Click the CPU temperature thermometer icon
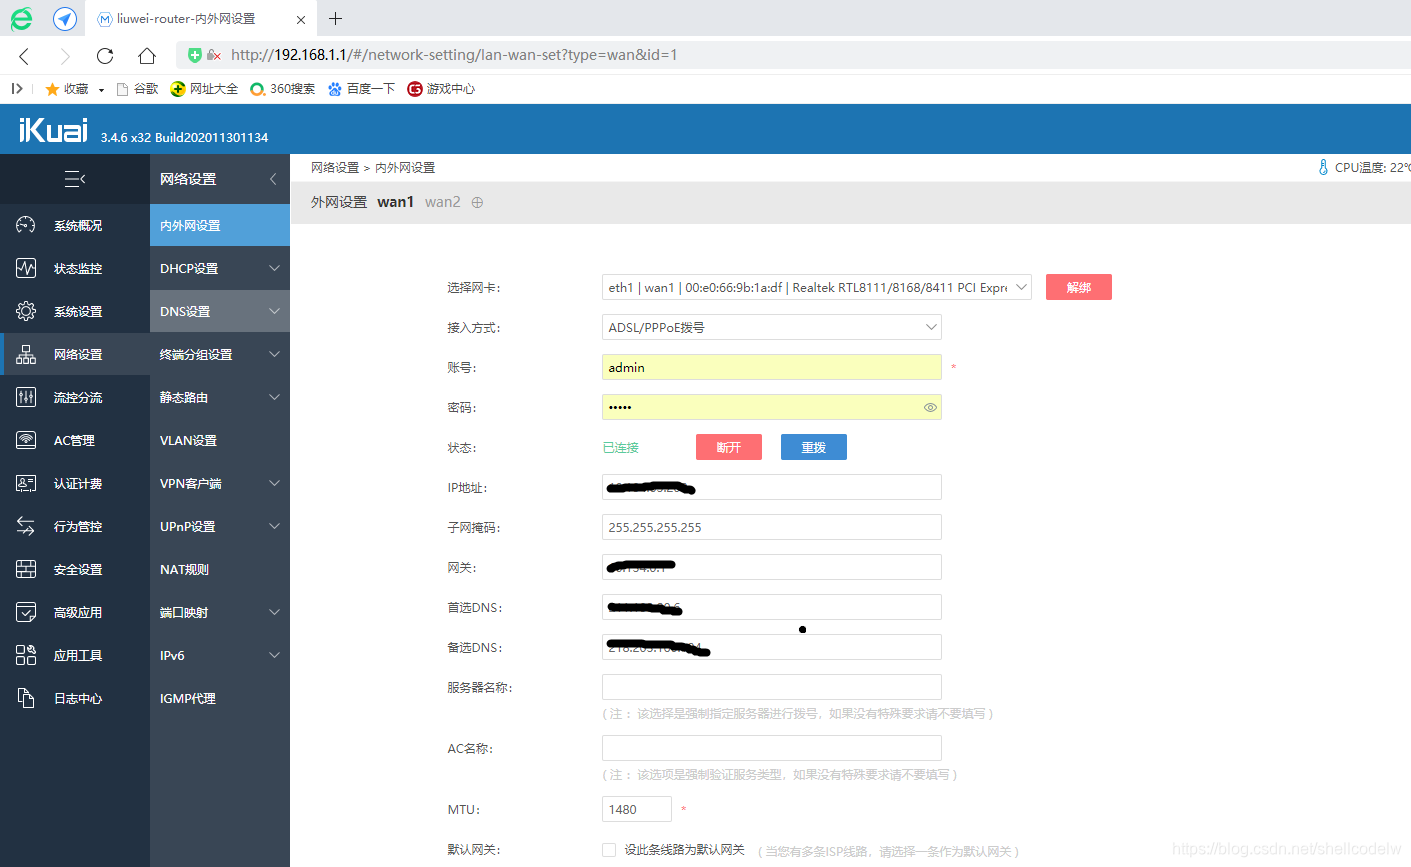 coord(1324,167)
